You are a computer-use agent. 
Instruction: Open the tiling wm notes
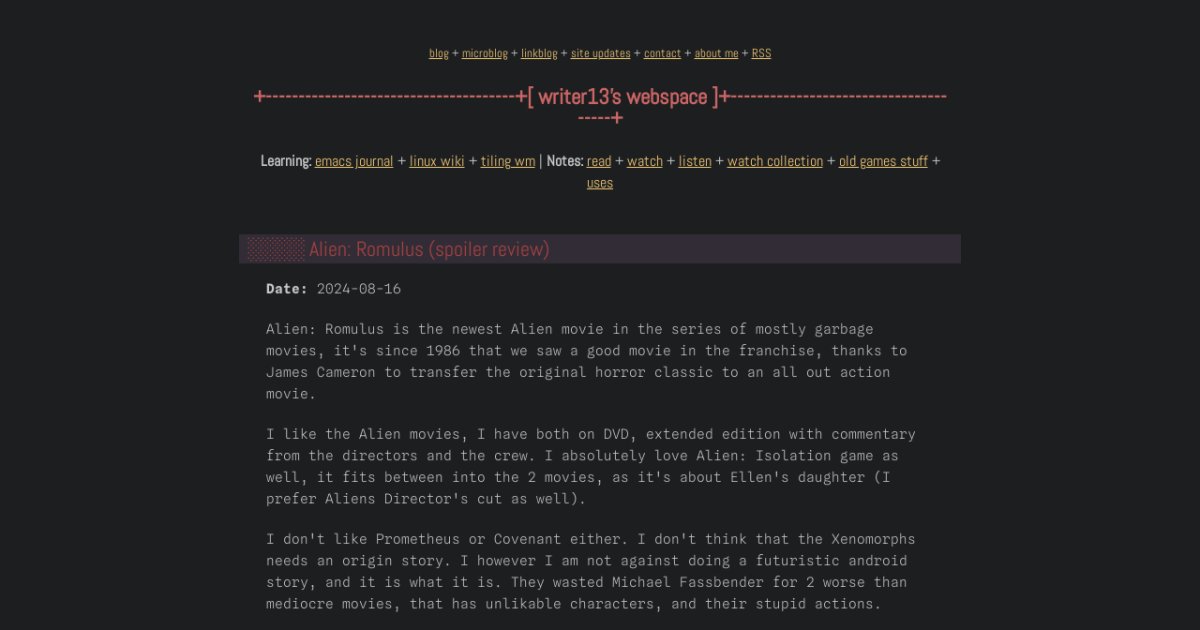(508, 161)
